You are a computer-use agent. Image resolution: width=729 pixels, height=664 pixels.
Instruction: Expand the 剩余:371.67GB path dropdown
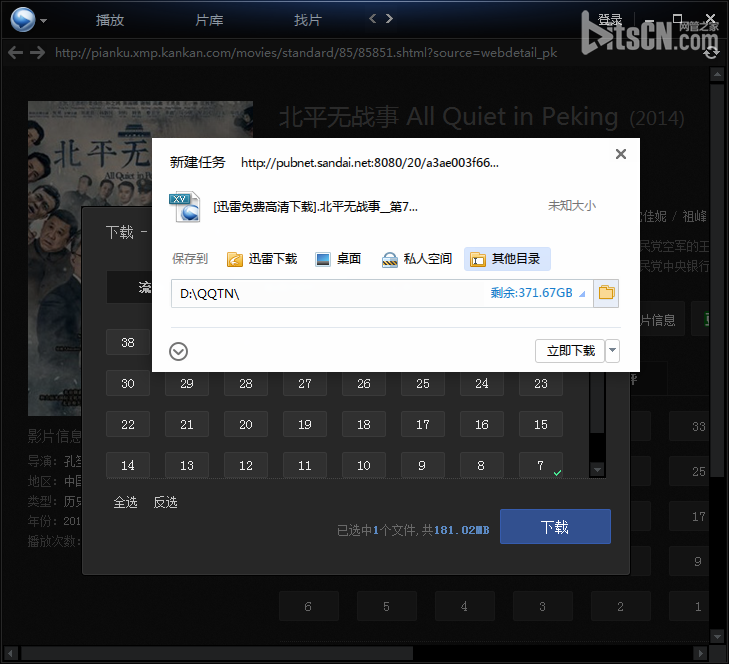[x=538, y=293]
